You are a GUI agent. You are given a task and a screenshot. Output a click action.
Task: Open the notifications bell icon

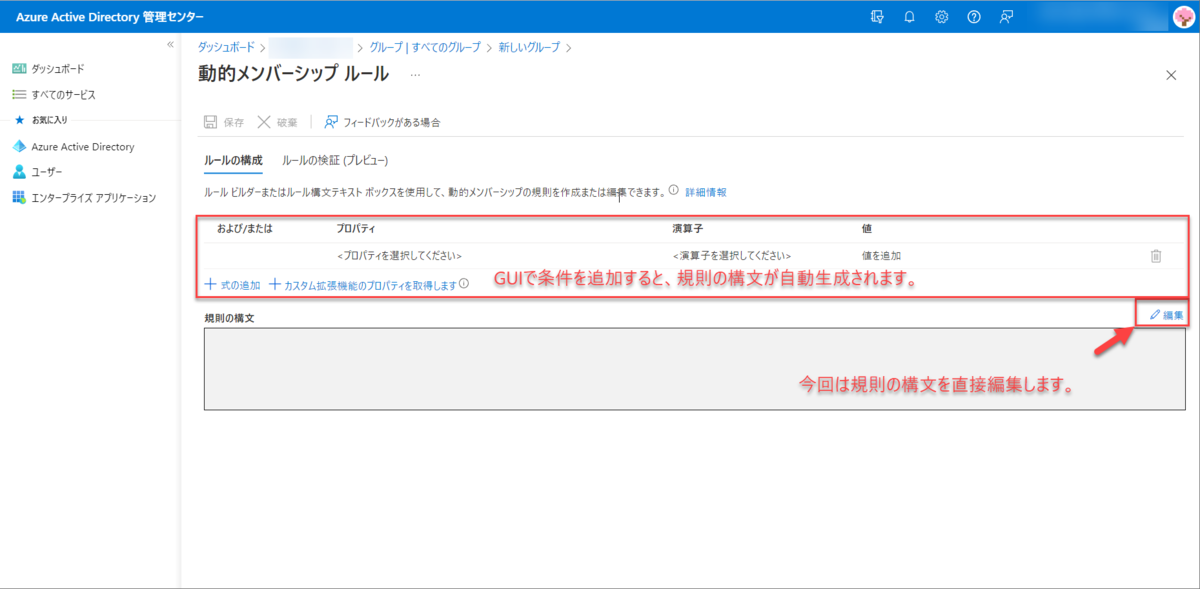(909, 17)
